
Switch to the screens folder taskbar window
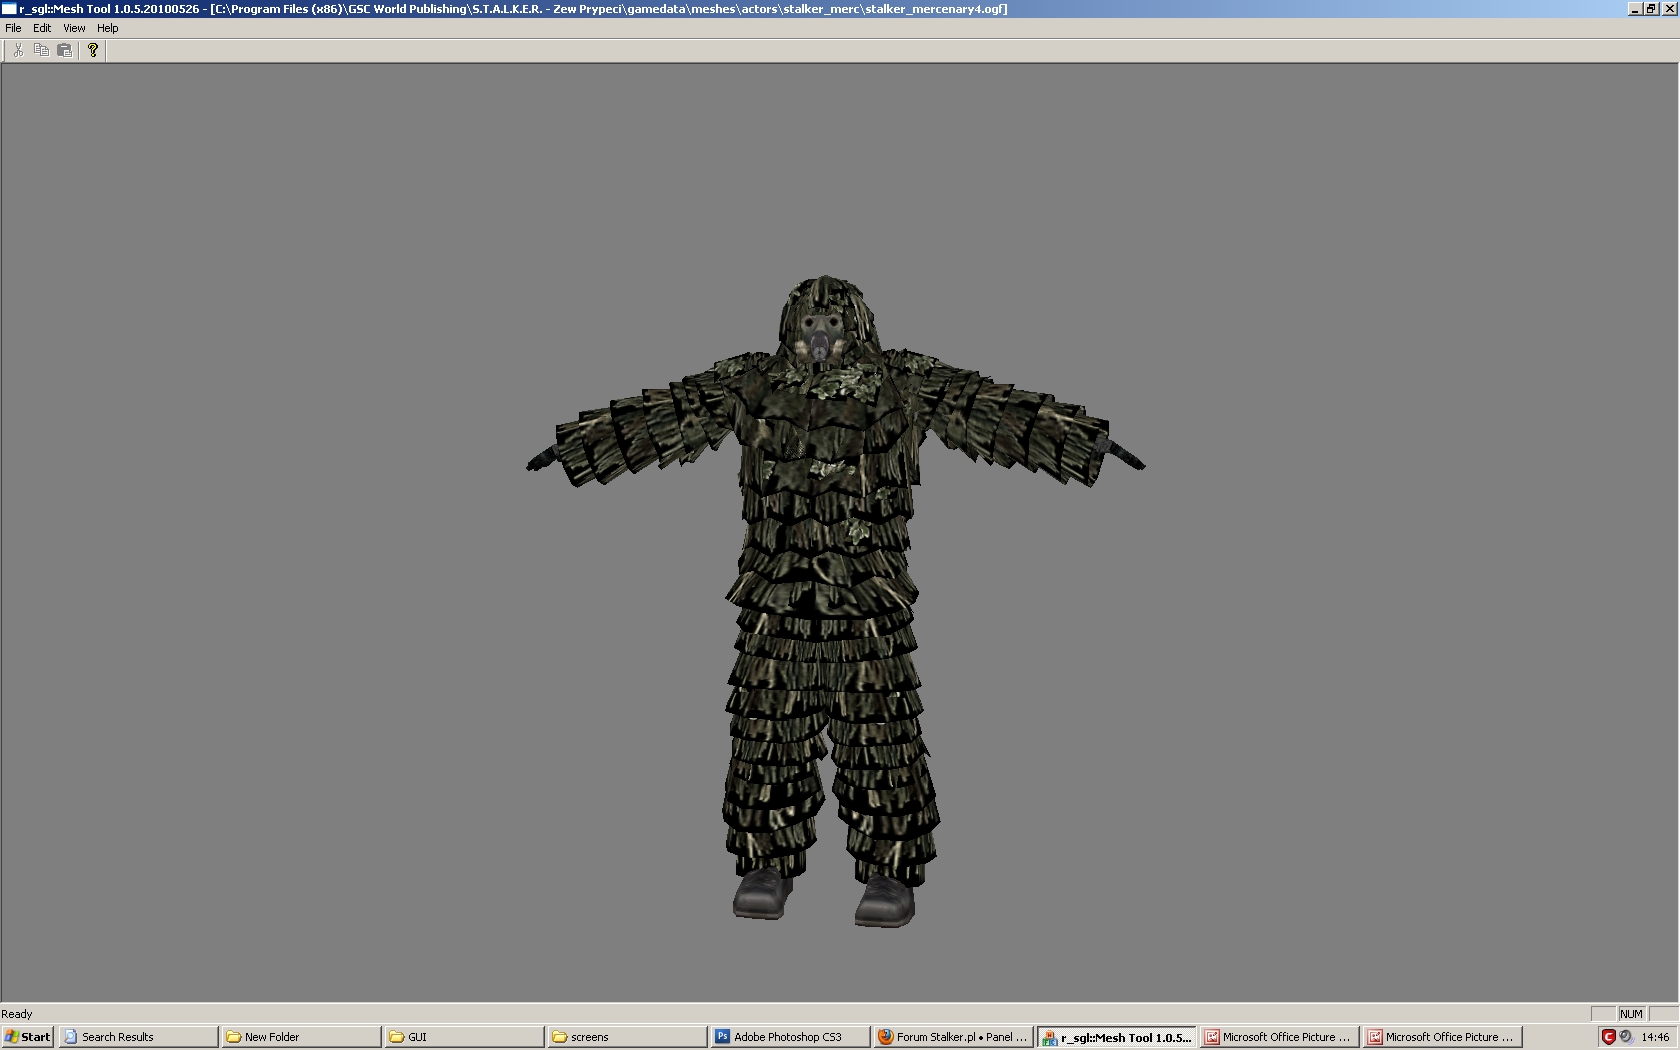(x=627, y=1037)
